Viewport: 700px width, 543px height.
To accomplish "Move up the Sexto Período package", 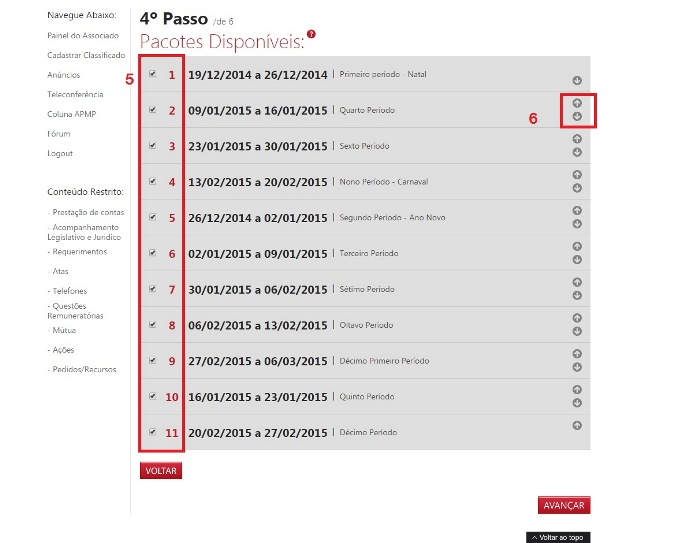I will (577, 139).
